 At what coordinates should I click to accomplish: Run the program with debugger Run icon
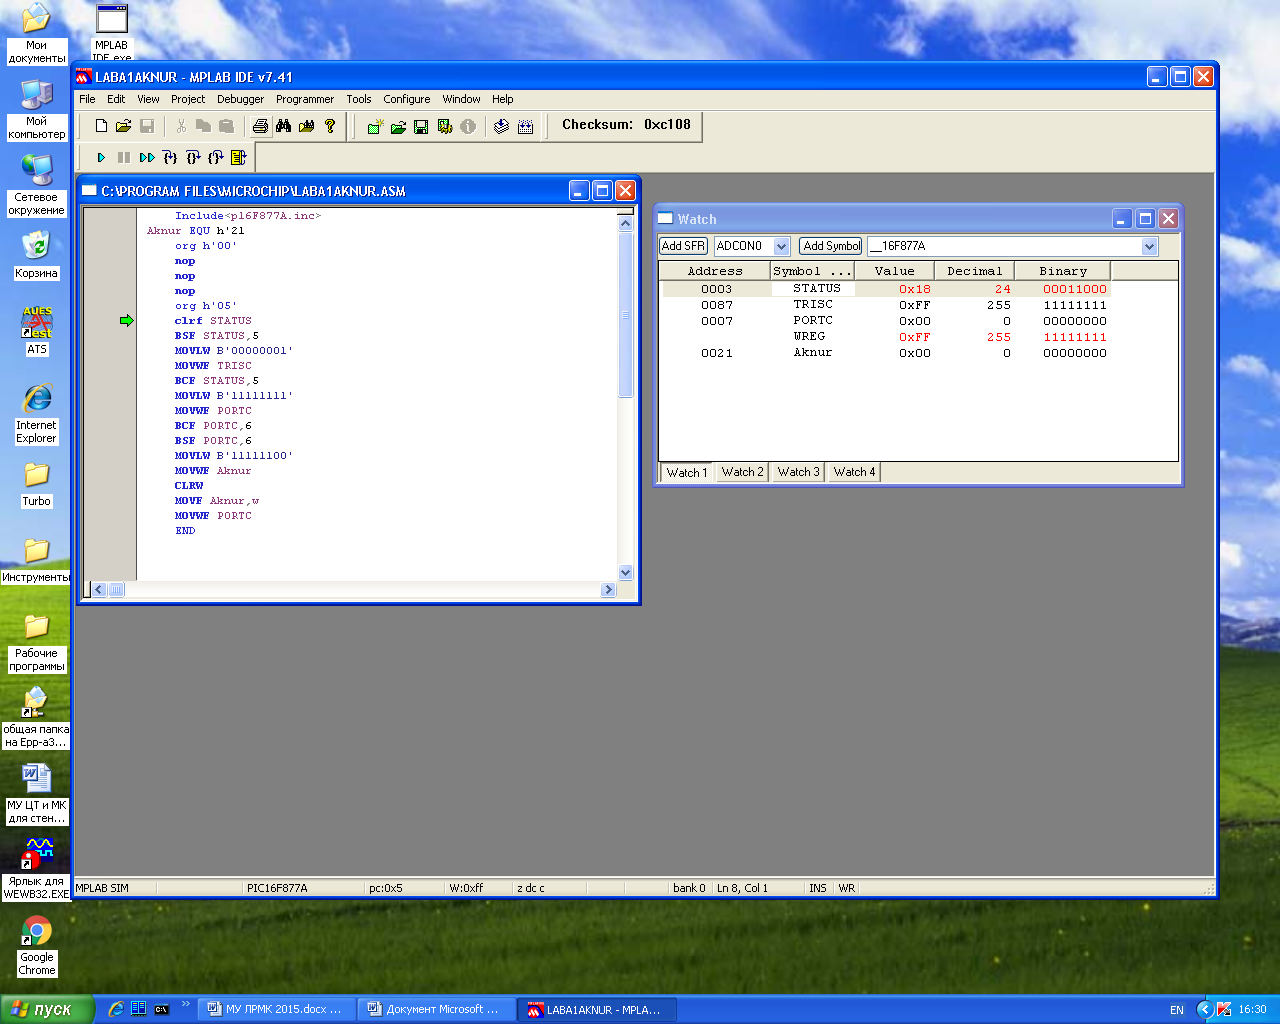pyautogui.click(x=101, y=158)
